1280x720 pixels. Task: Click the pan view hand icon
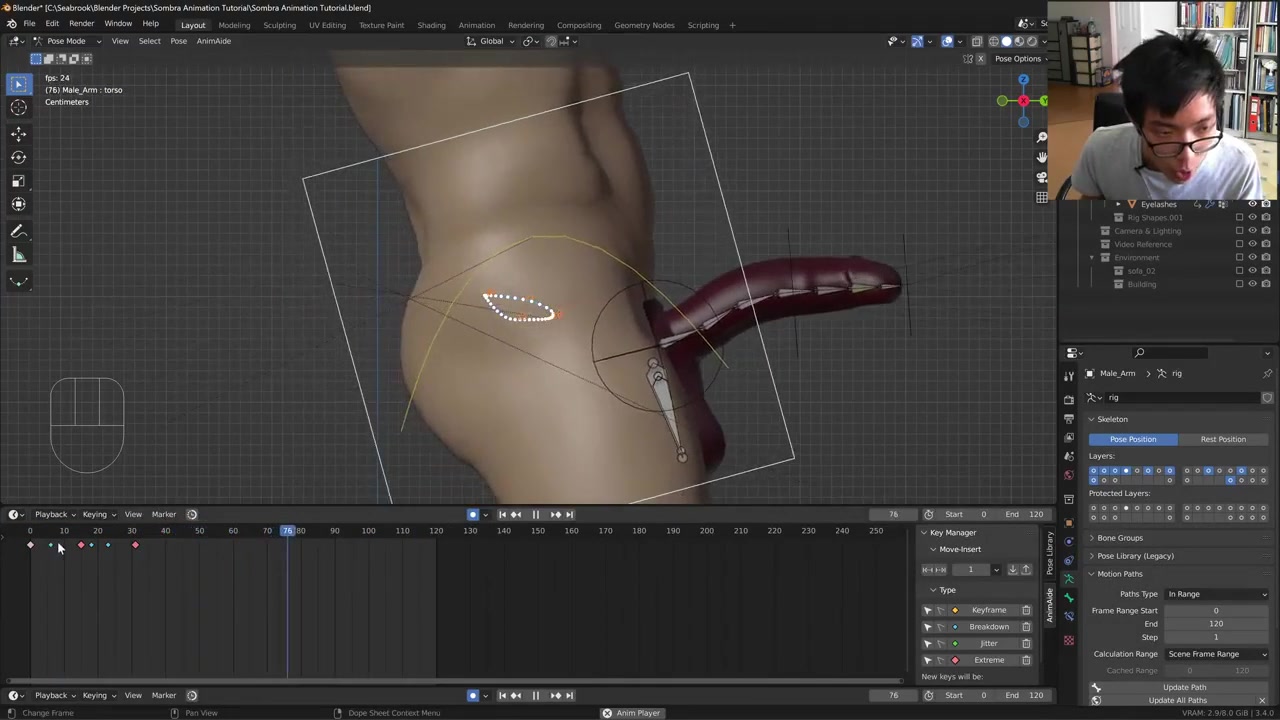(x=1041, y=157)
